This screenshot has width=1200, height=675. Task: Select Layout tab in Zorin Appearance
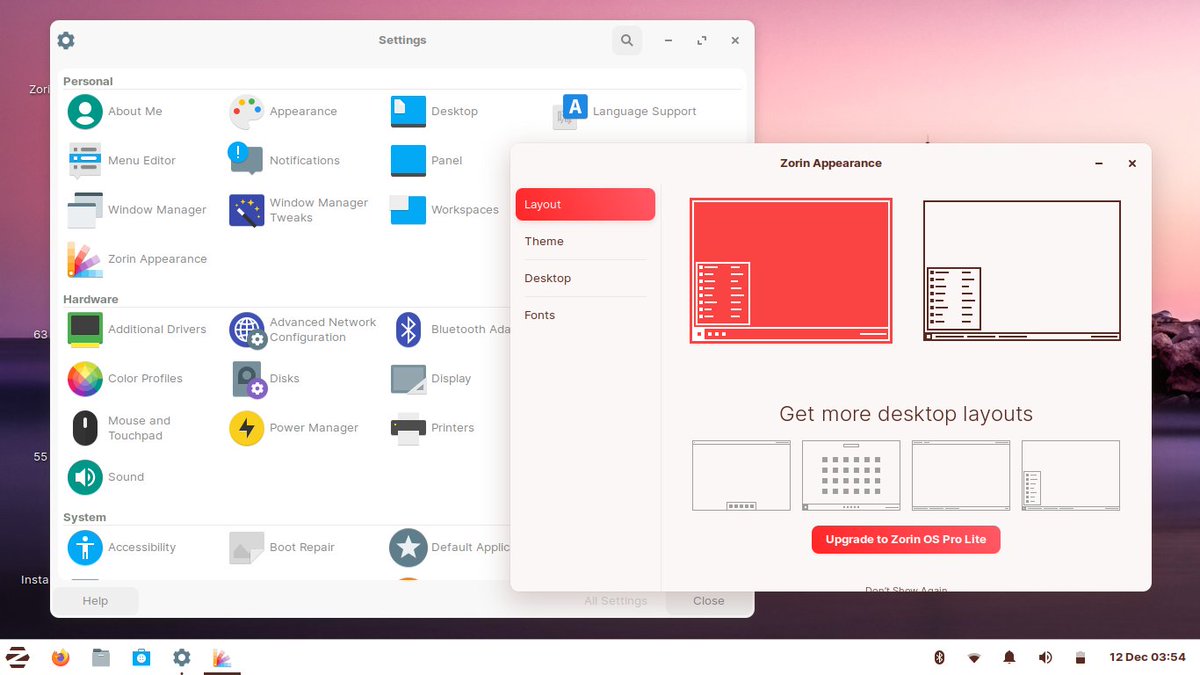585,204
